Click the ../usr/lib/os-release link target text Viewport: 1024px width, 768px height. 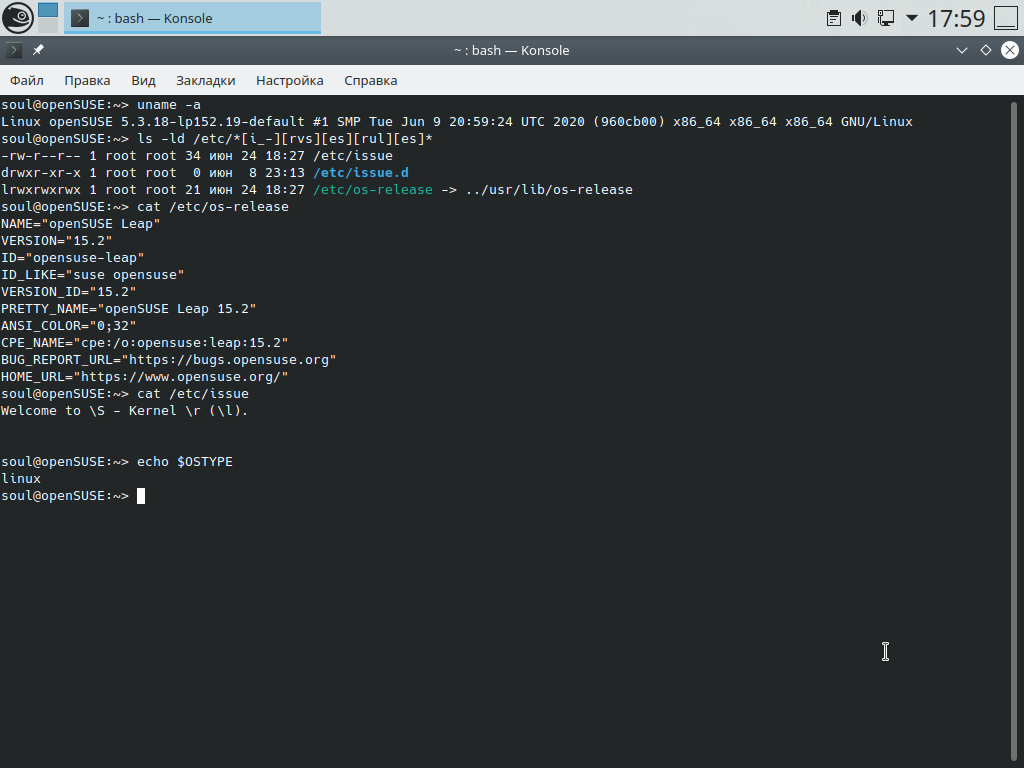click(x=549, y=189)
